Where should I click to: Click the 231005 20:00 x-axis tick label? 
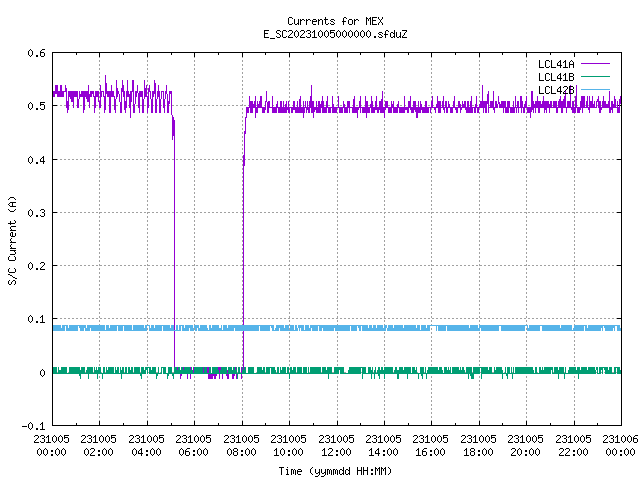(x=525, y=446)
